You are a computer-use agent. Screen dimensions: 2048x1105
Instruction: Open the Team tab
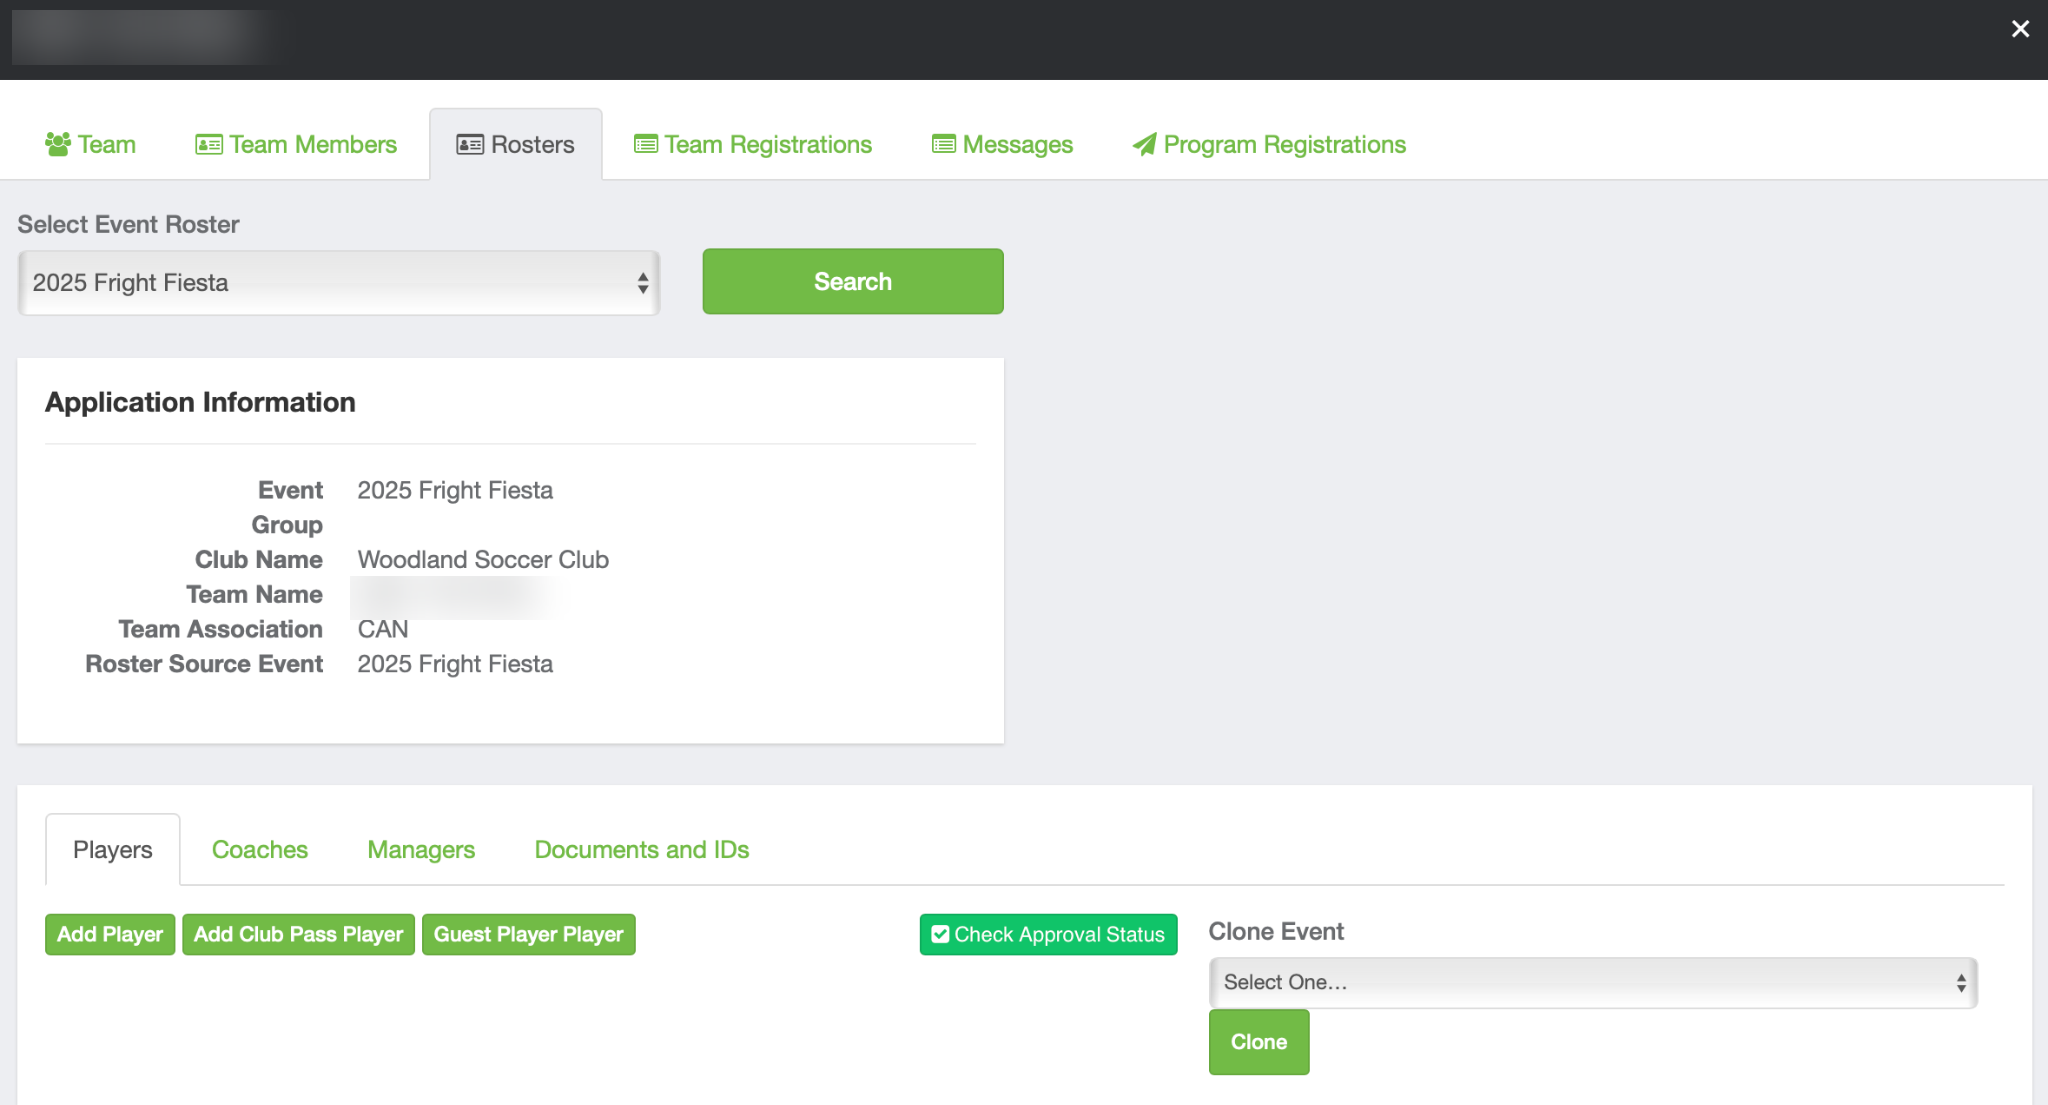coord(91,145)
